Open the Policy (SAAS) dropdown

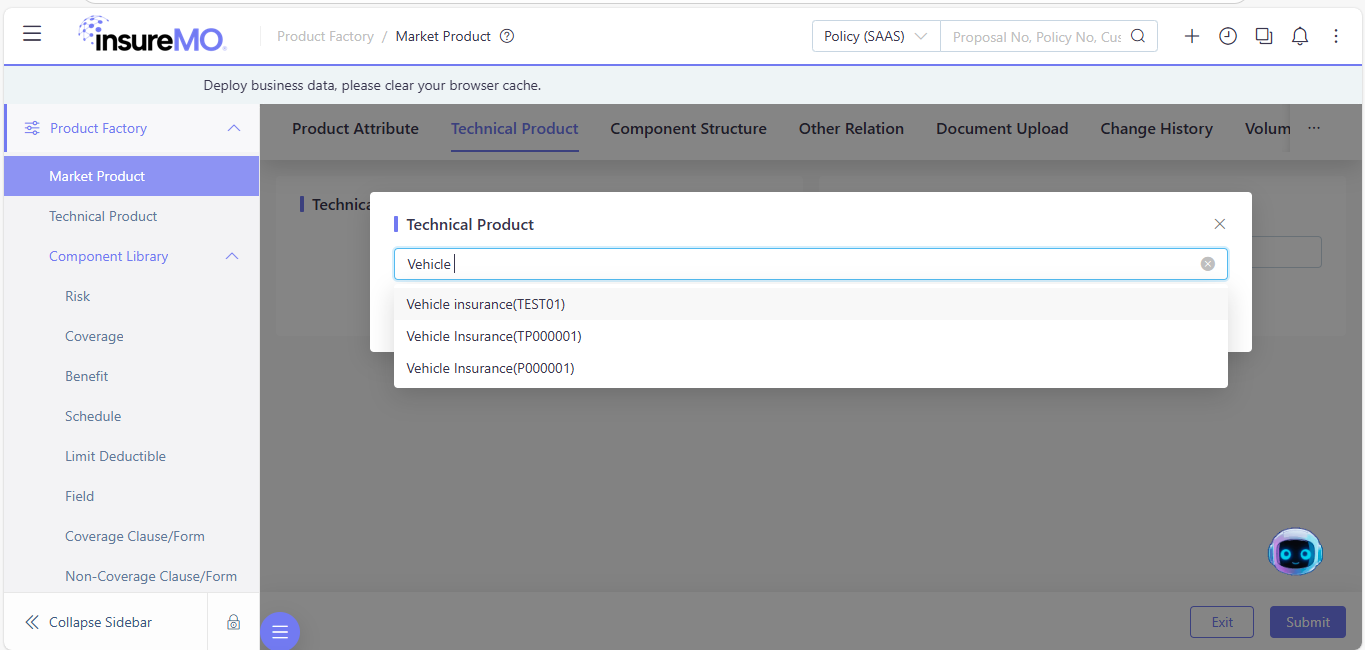coord(876,36)
